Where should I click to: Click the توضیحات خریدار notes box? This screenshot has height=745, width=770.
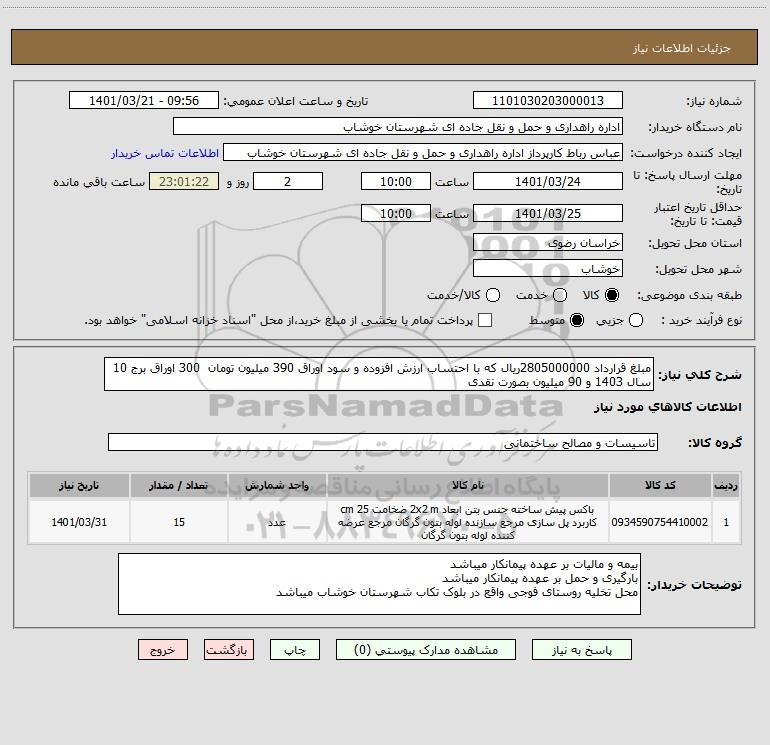(379, 584)
